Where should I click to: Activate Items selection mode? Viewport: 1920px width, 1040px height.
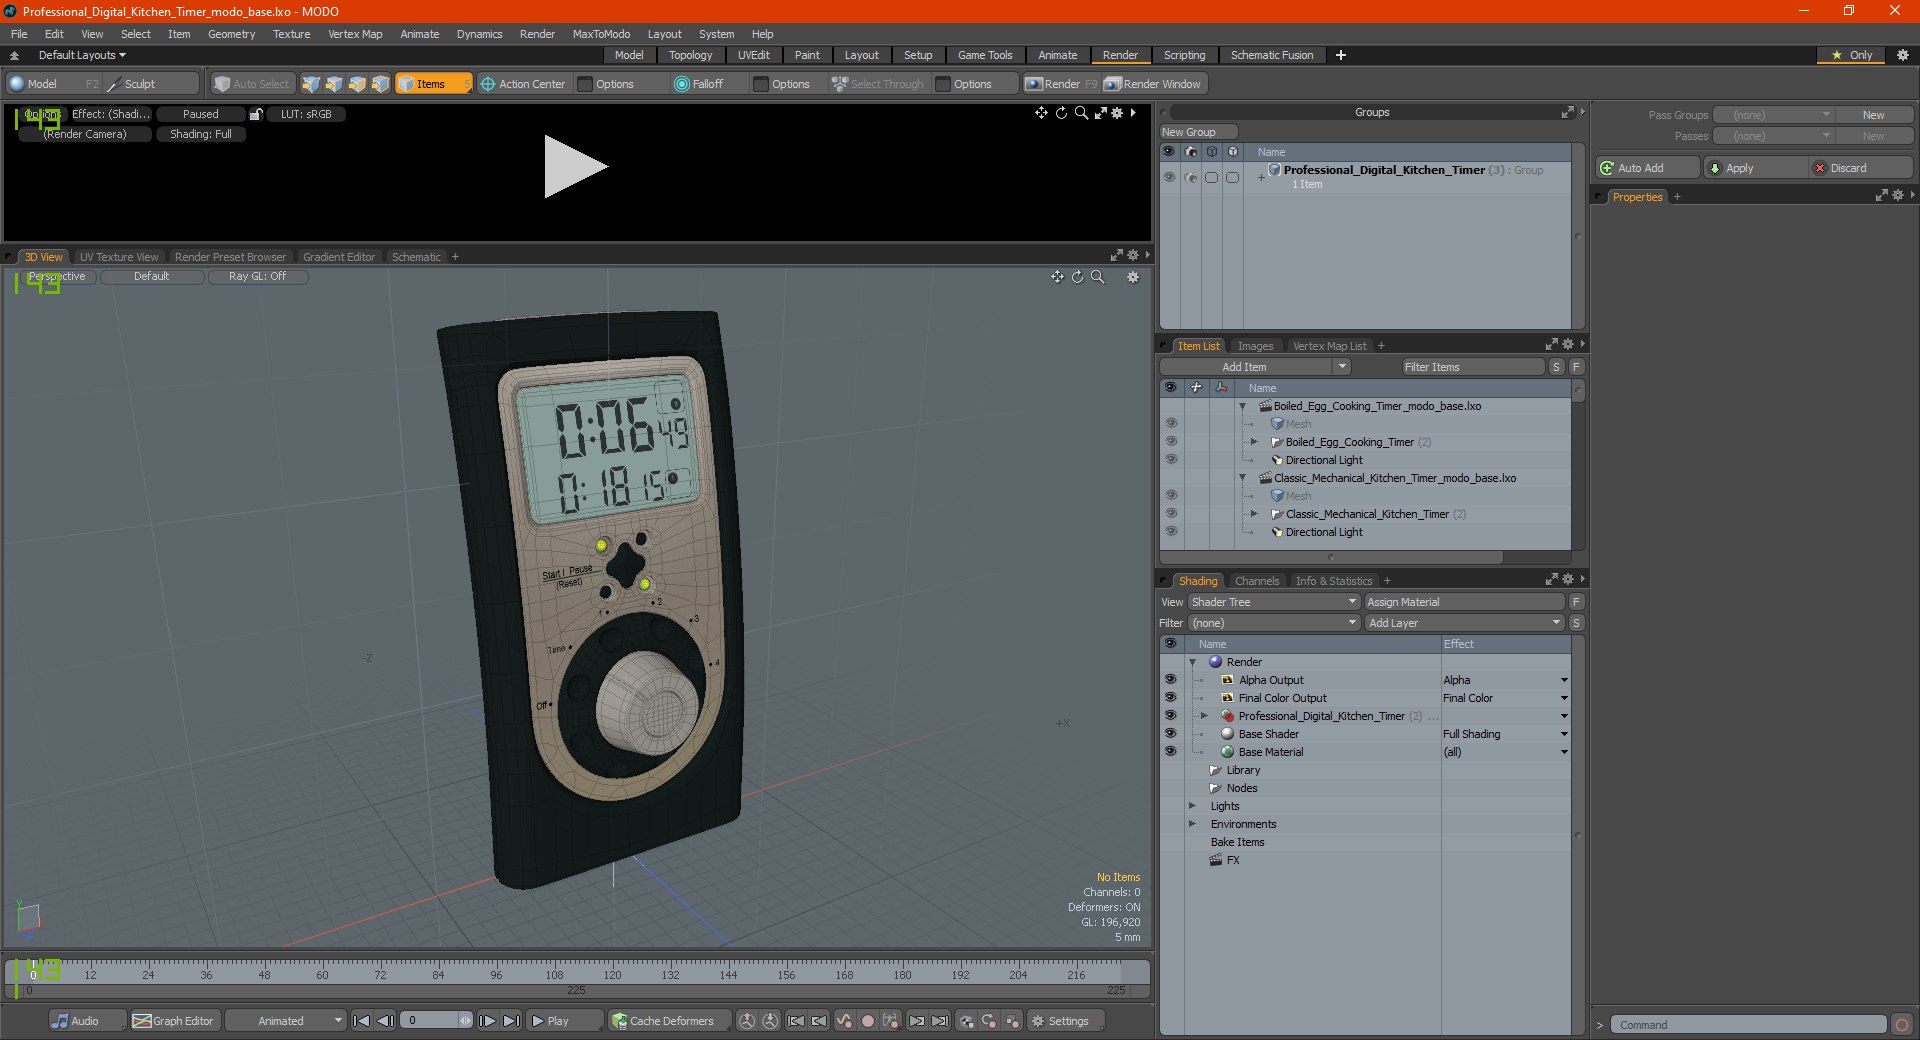pyautogui.click(x=433, y=84)
